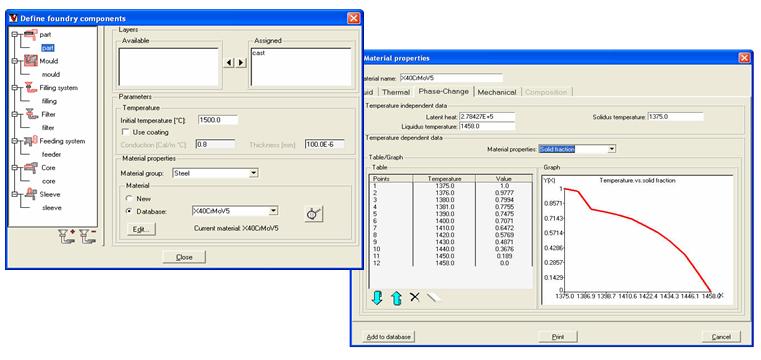
Task: Select the sleeve child tree item
Action: click(52, 208)
